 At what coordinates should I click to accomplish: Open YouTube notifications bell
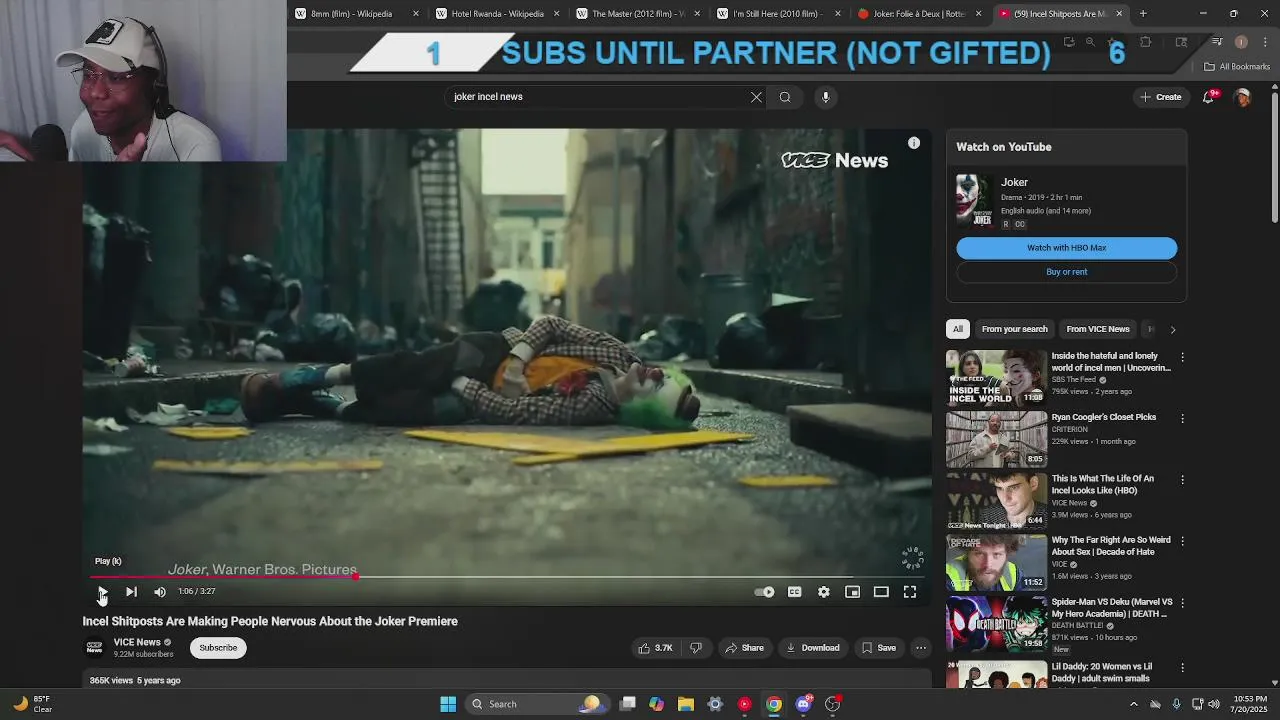pos(1209,97)
